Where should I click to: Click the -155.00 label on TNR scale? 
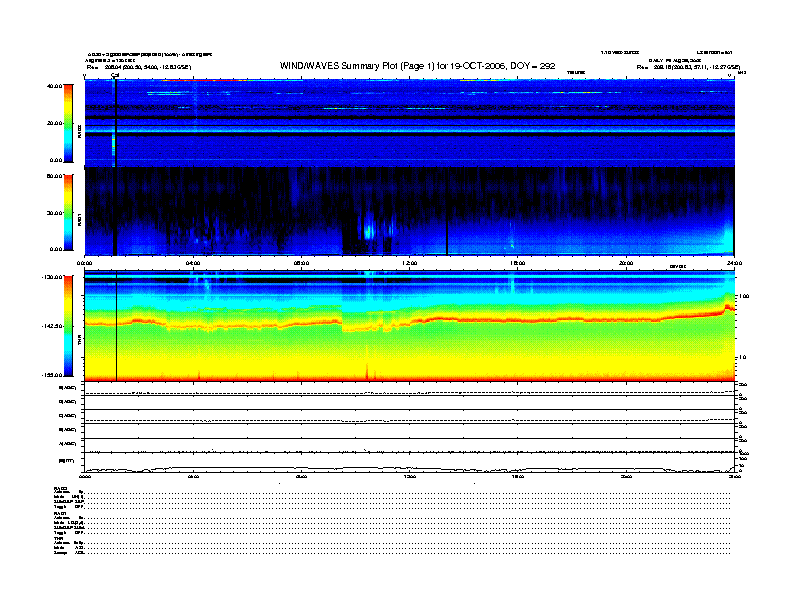55,375
